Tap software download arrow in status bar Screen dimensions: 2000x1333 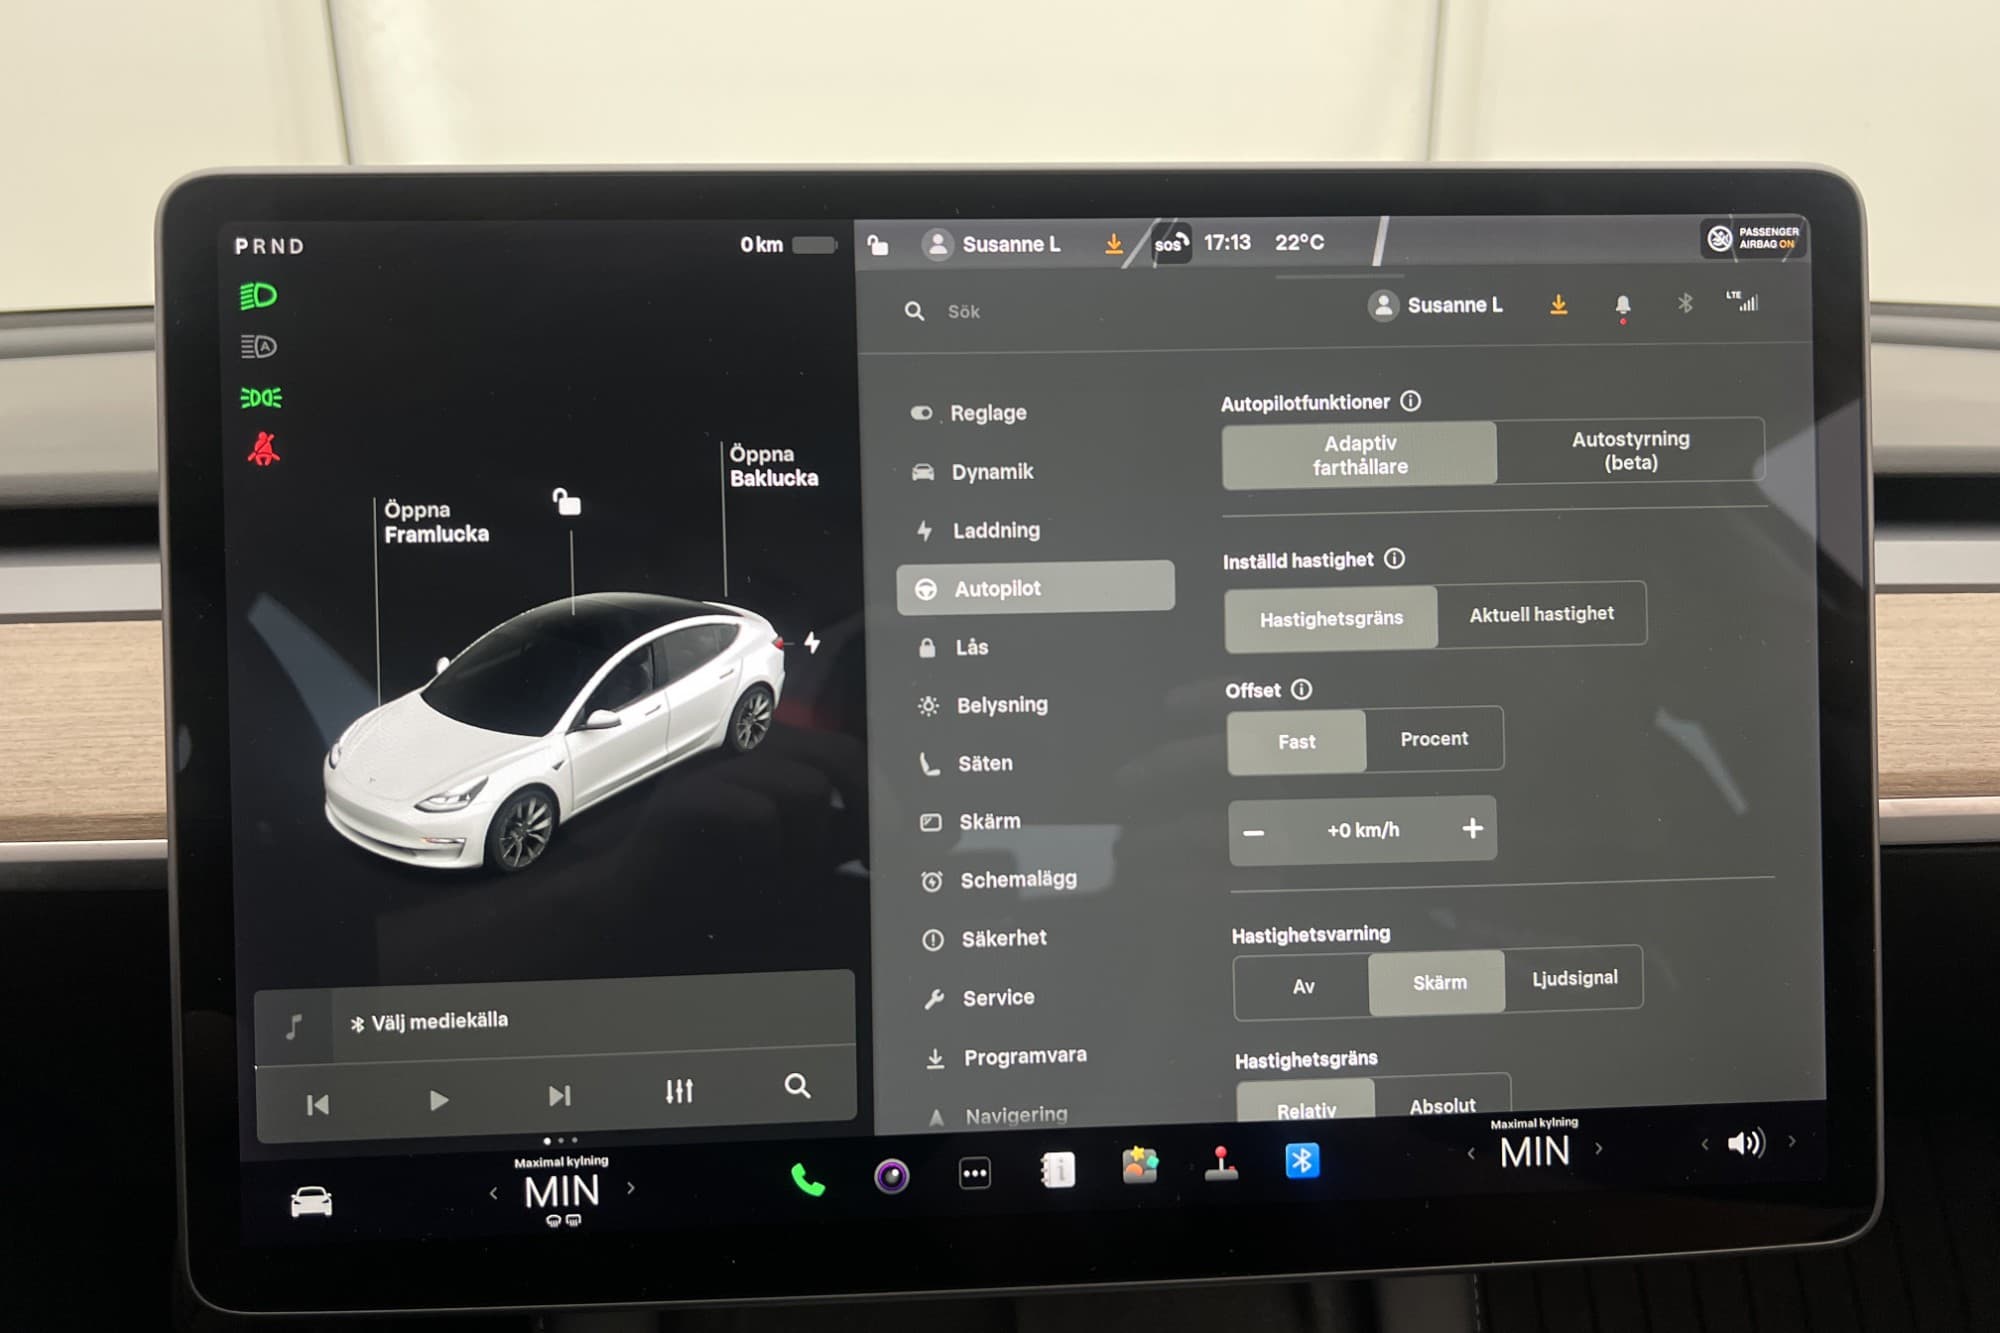coord(1113,244)
